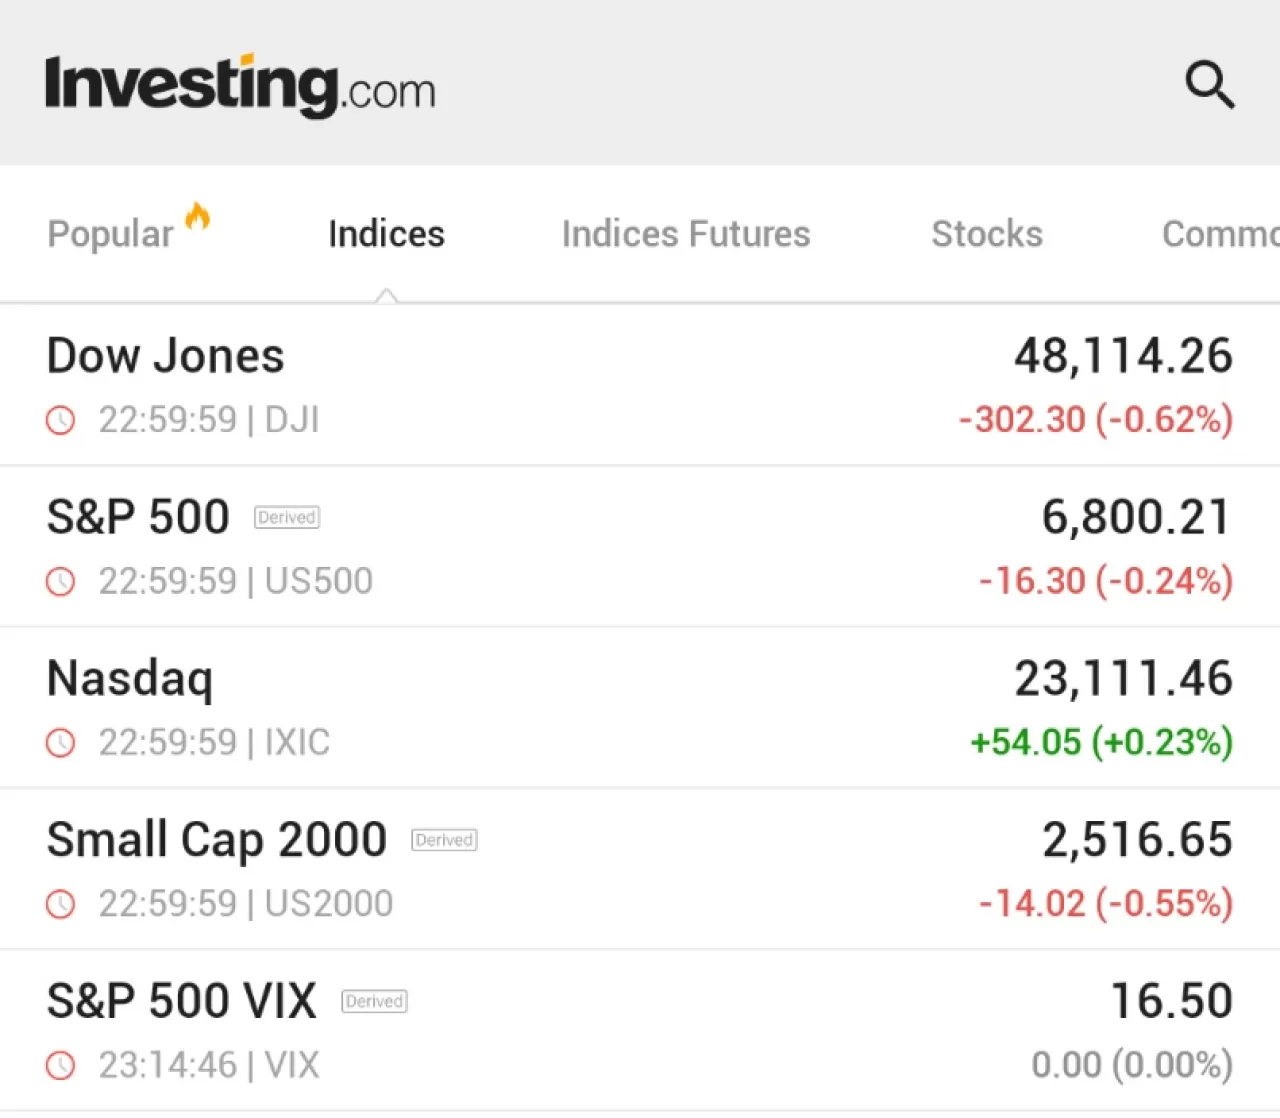This screenshot has height=1118, width=1280.
Task: Open the search magnifier icon
Action: (x=1209, y=85)
